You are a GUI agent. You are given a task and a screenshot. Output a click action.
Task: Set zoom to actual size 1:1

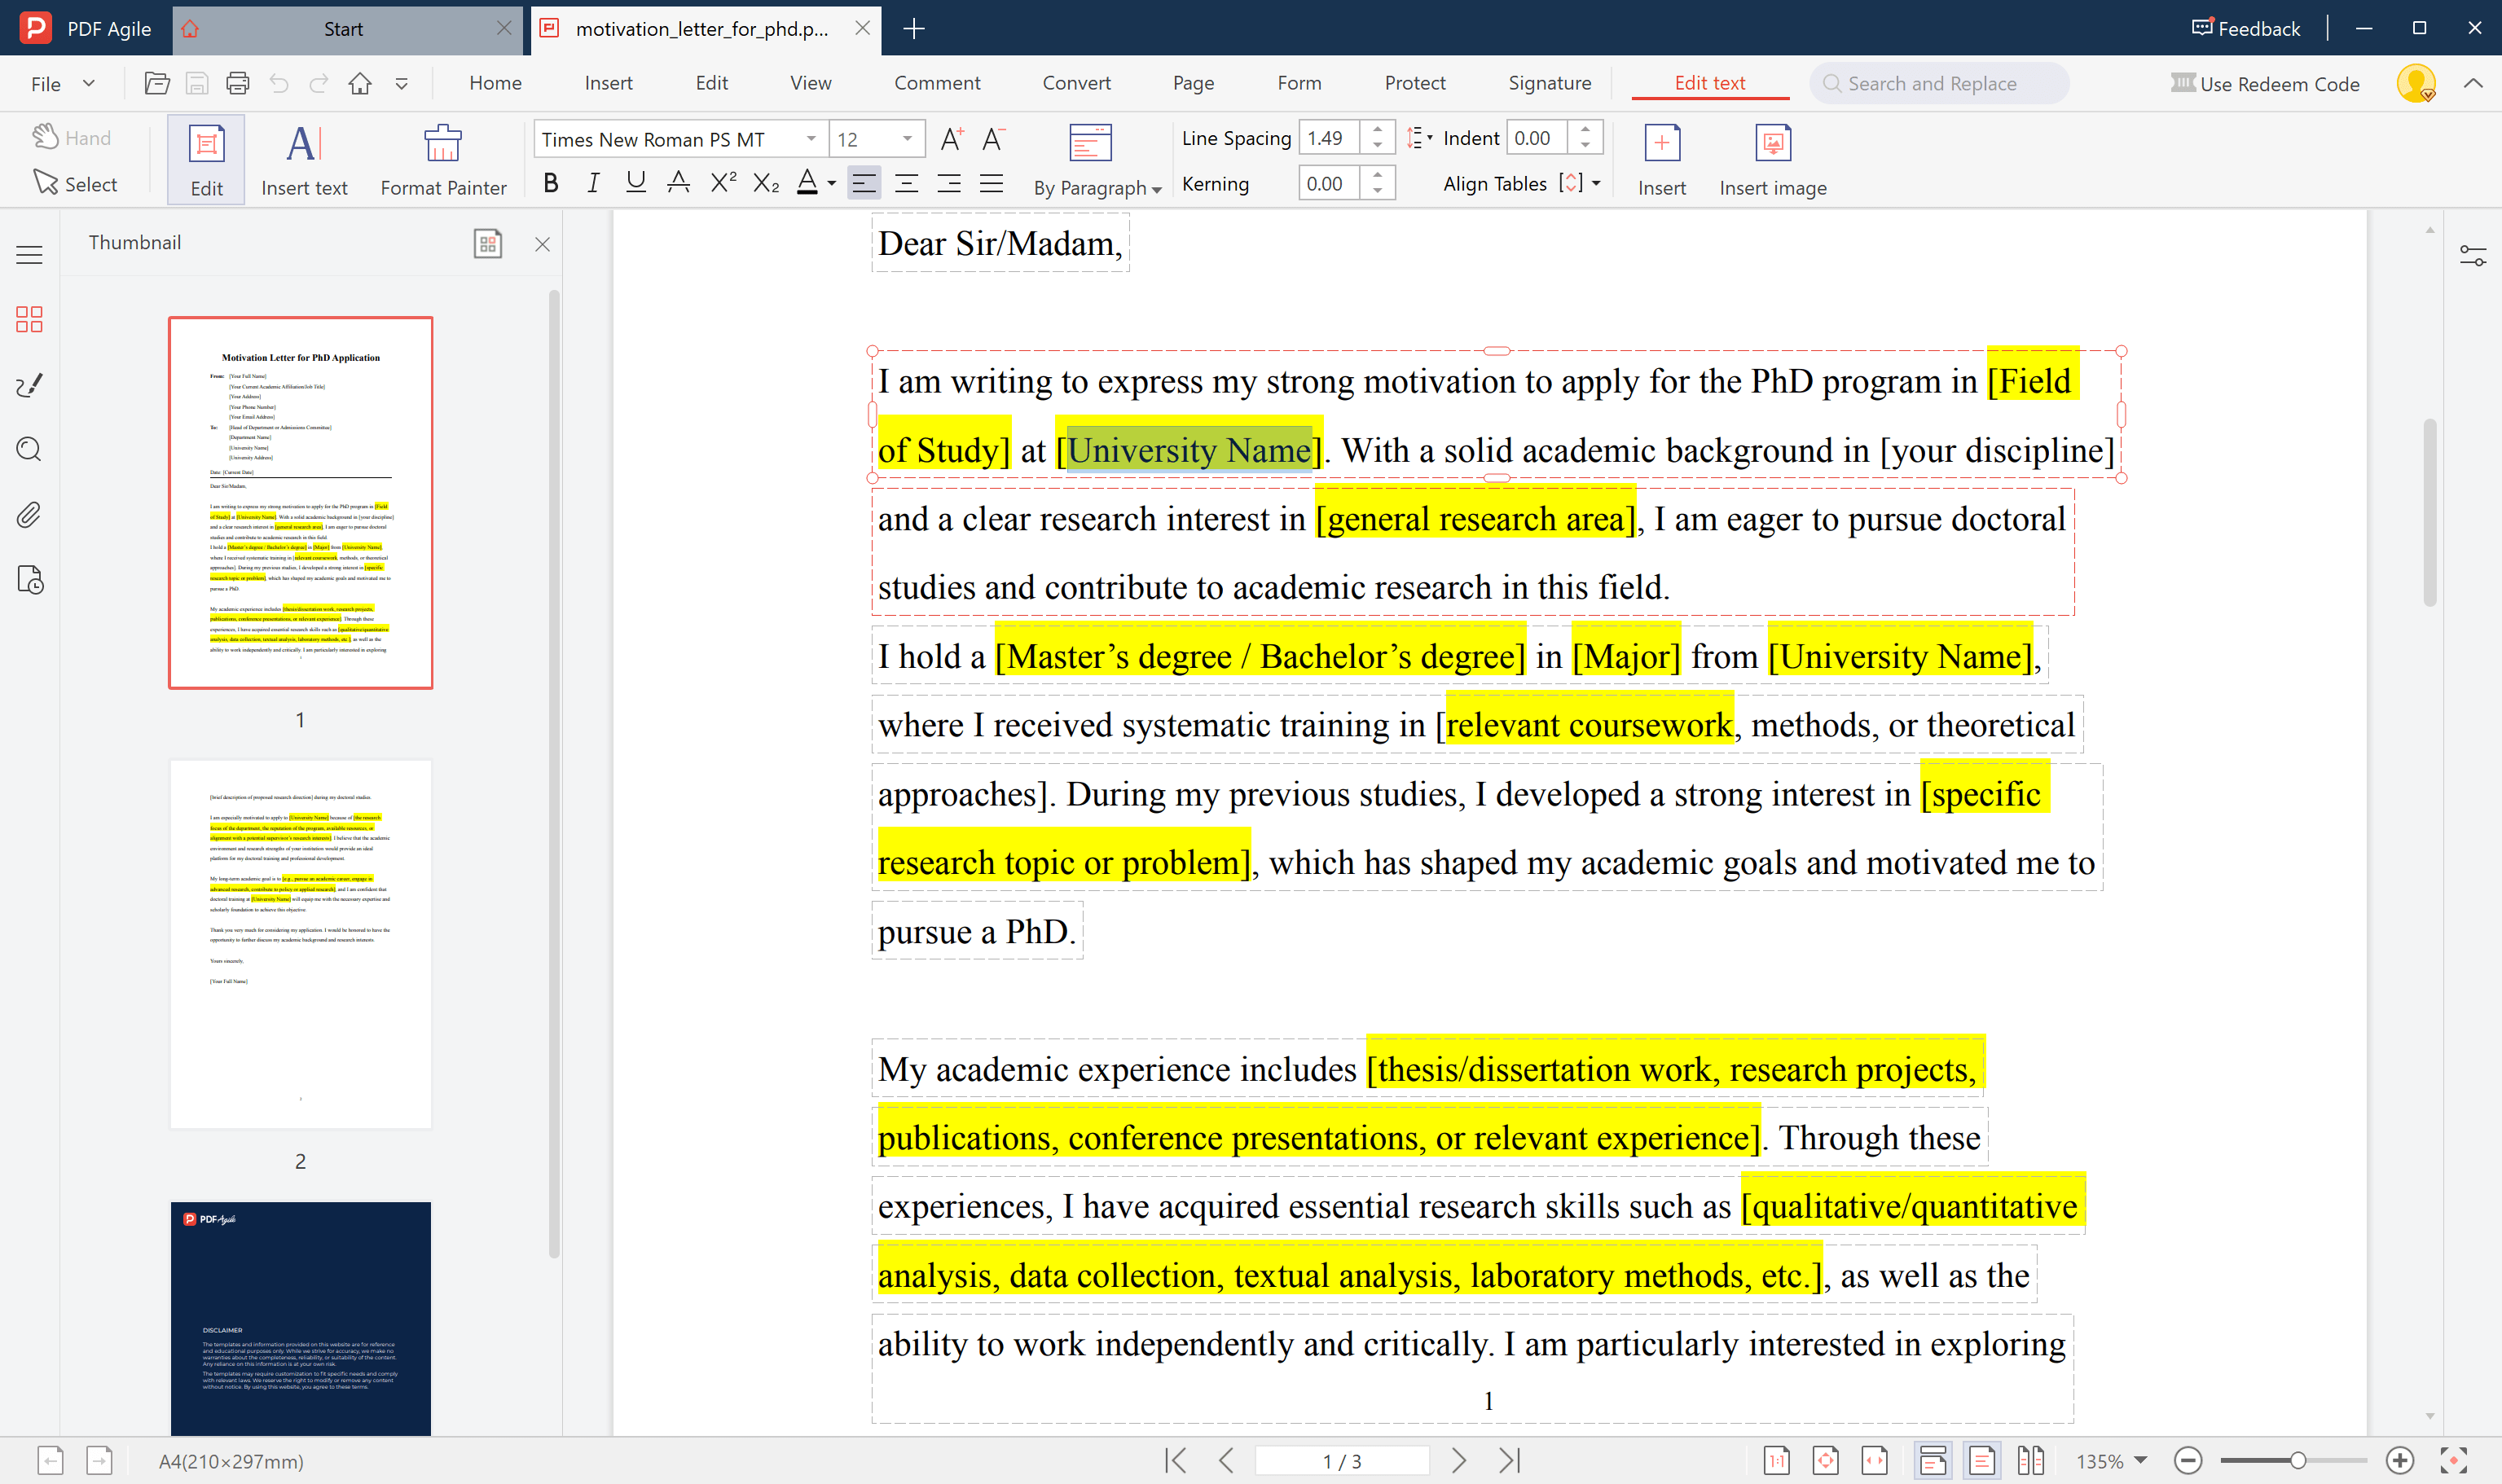tap(1778, 1460)
